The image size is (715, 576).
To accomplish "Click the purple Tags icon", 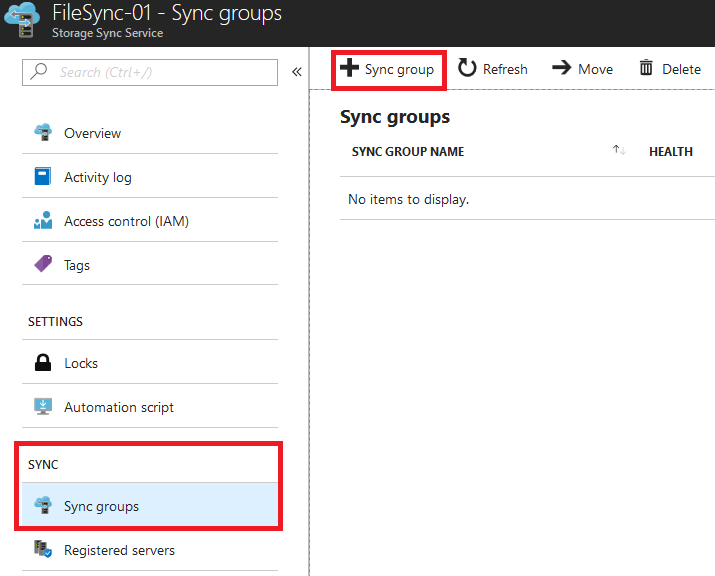I will coord(43,264).
